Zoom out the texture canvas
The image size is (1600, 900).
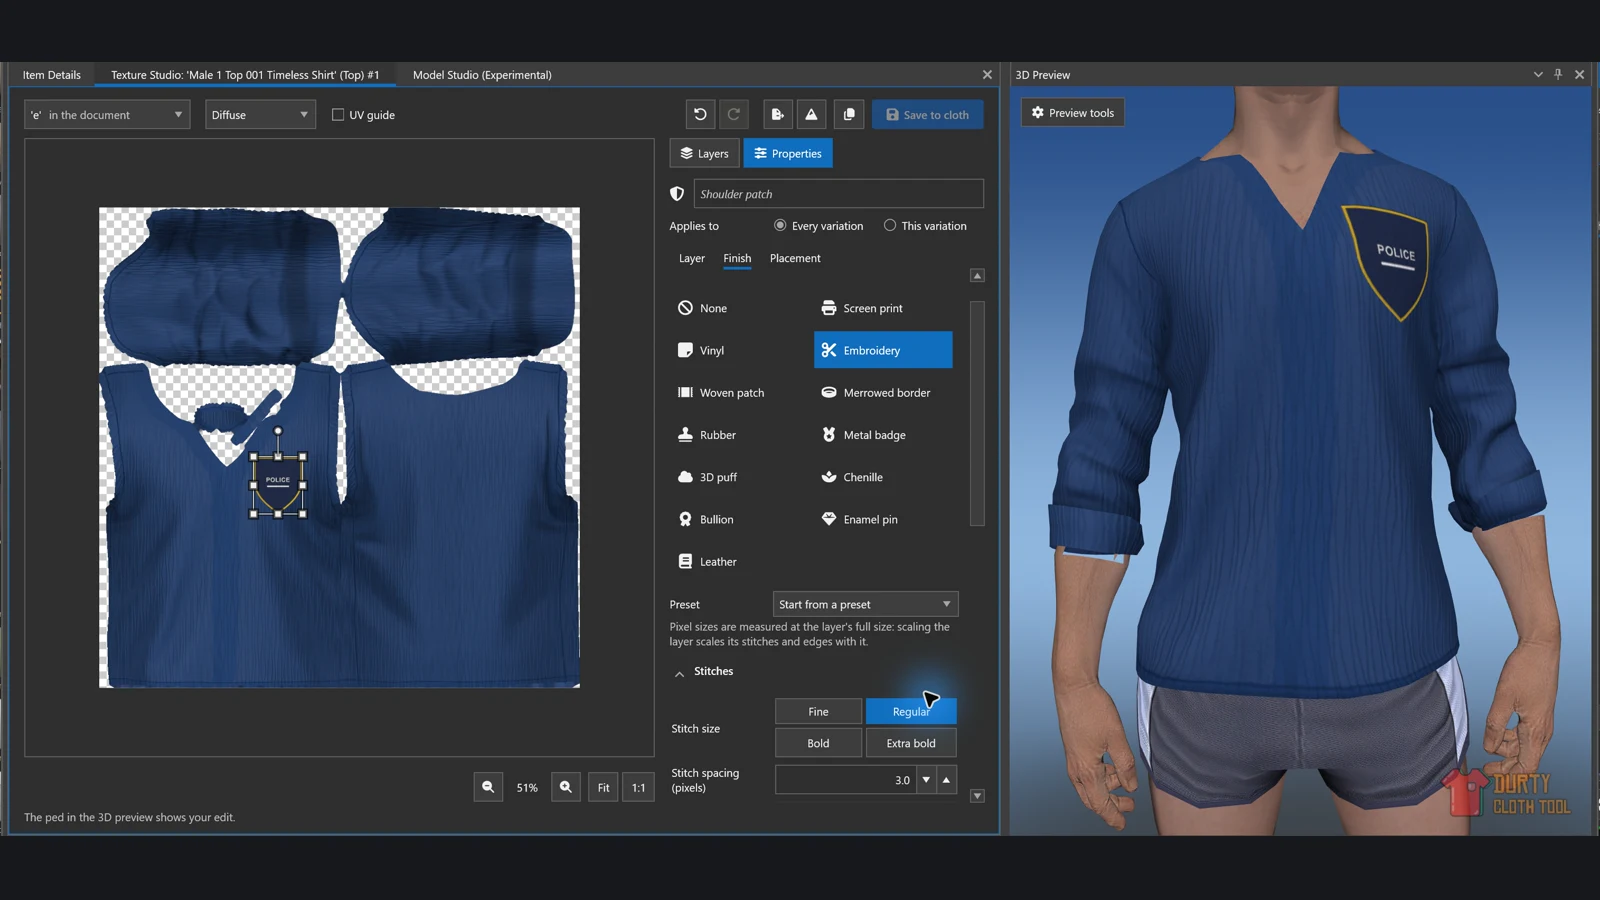tap(488, 787)
